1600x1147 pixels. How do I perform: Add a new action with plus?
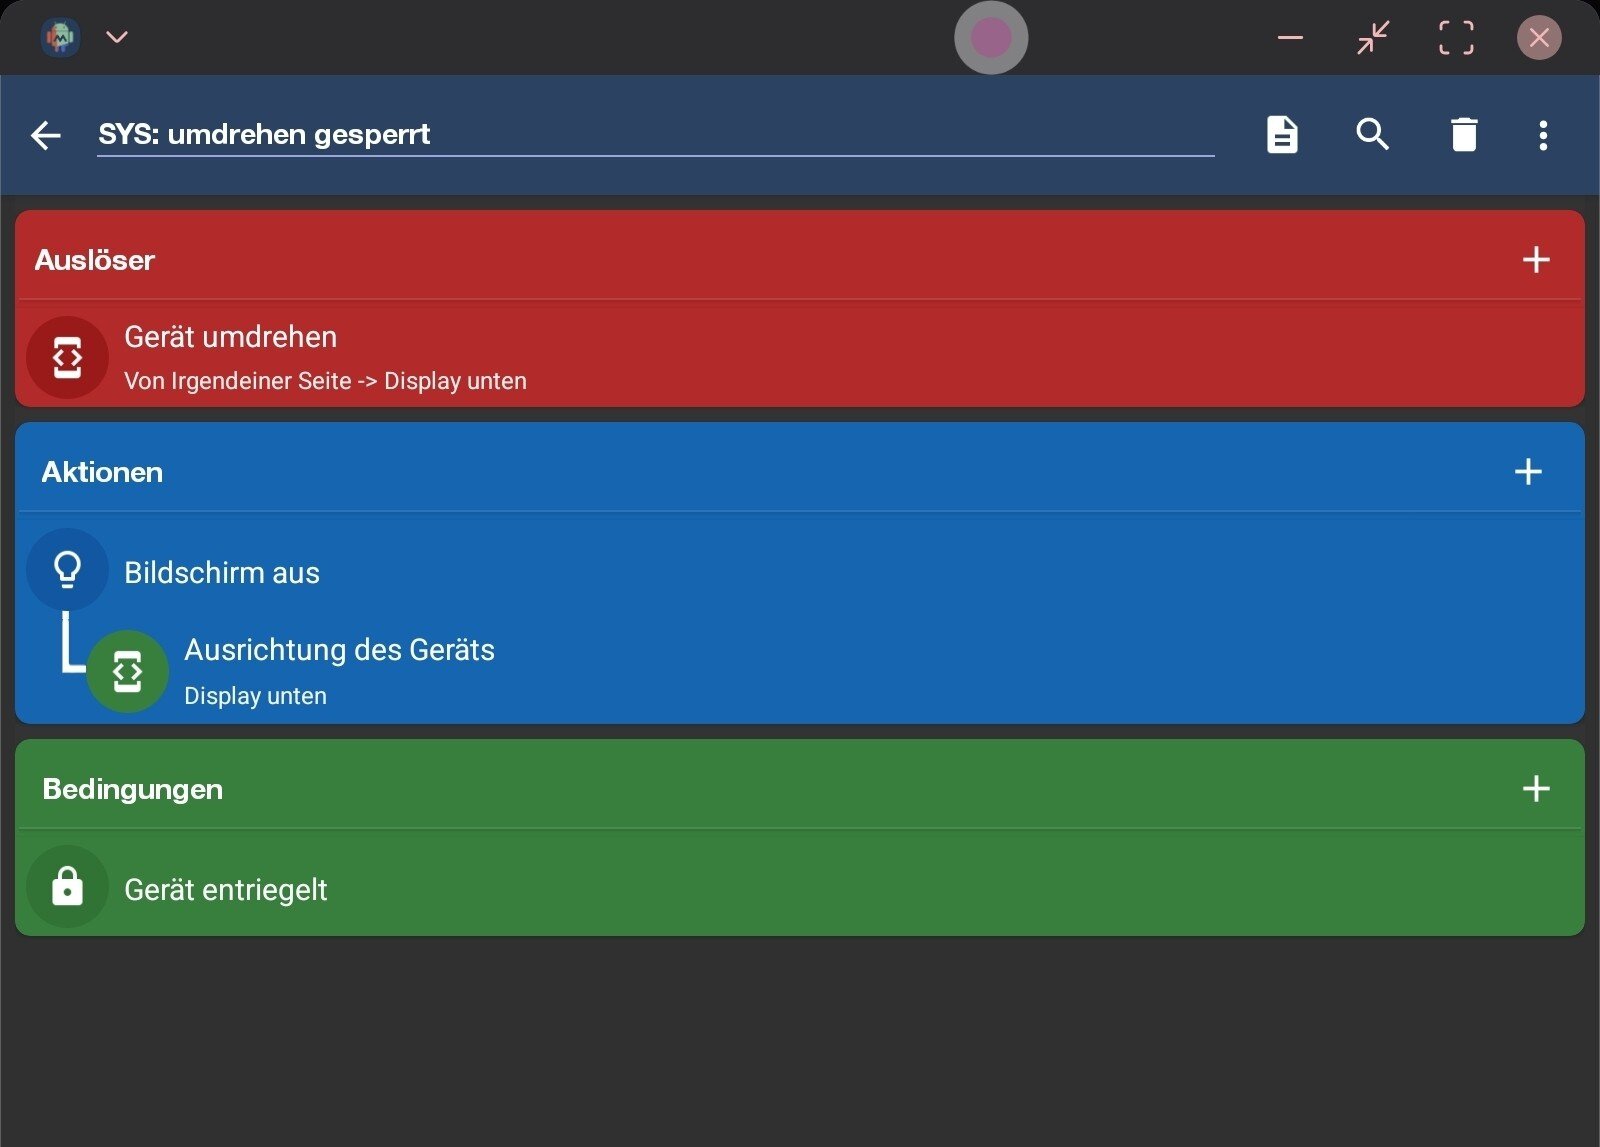point(1528,472)
